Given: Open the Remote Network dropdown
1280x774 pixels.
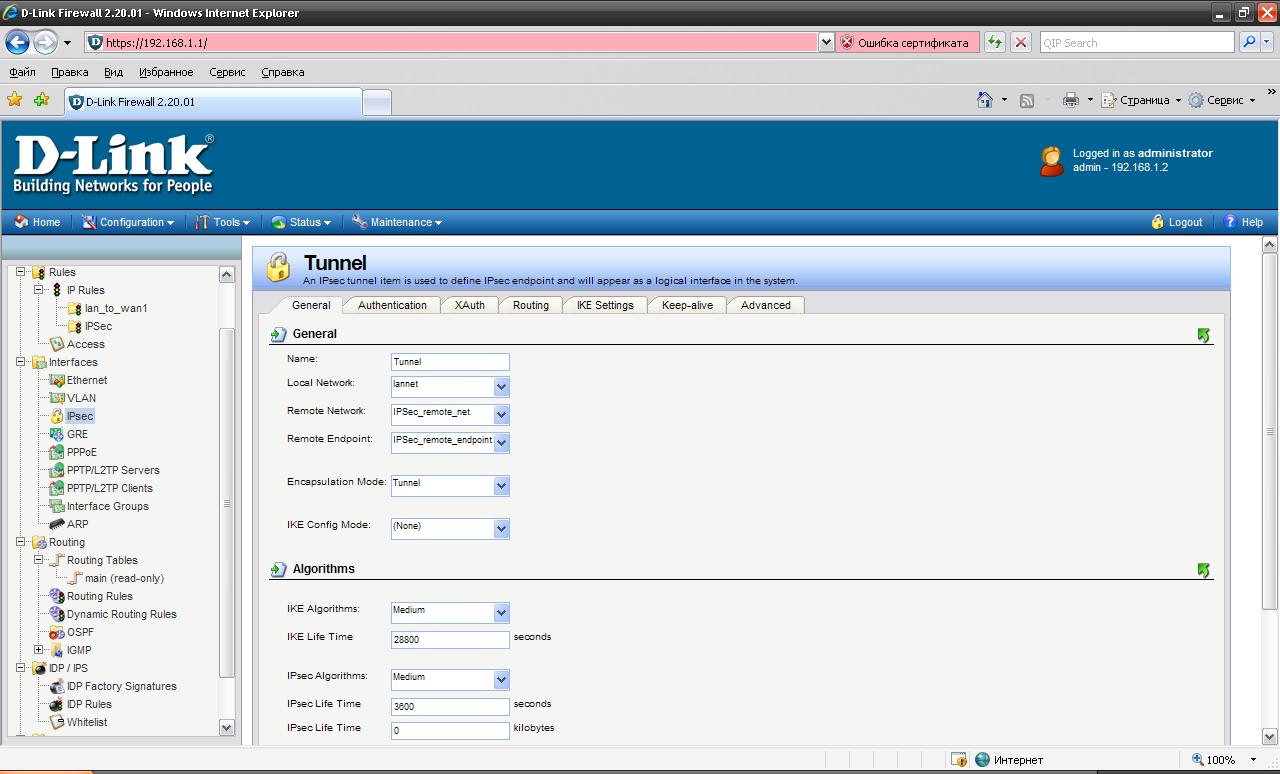Looking at the screenshot, I should click(501, 414).
